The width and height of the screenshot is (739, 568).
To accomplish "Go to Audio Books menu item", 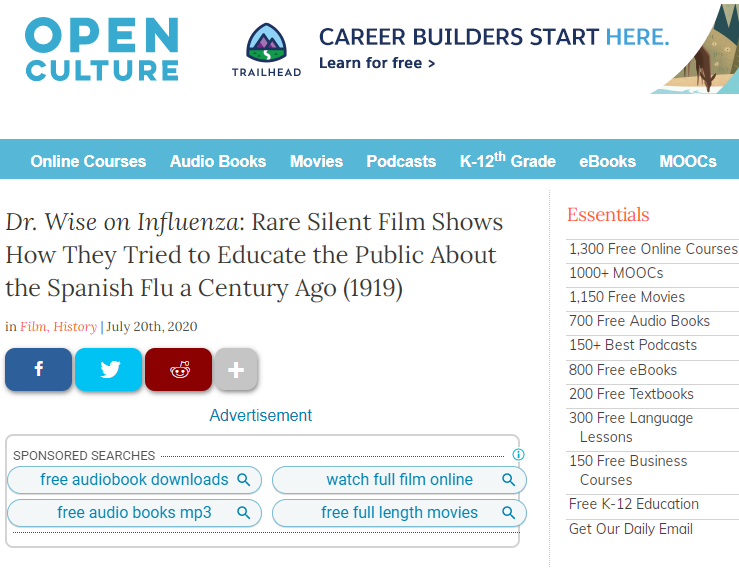I will tap(218, 161).
